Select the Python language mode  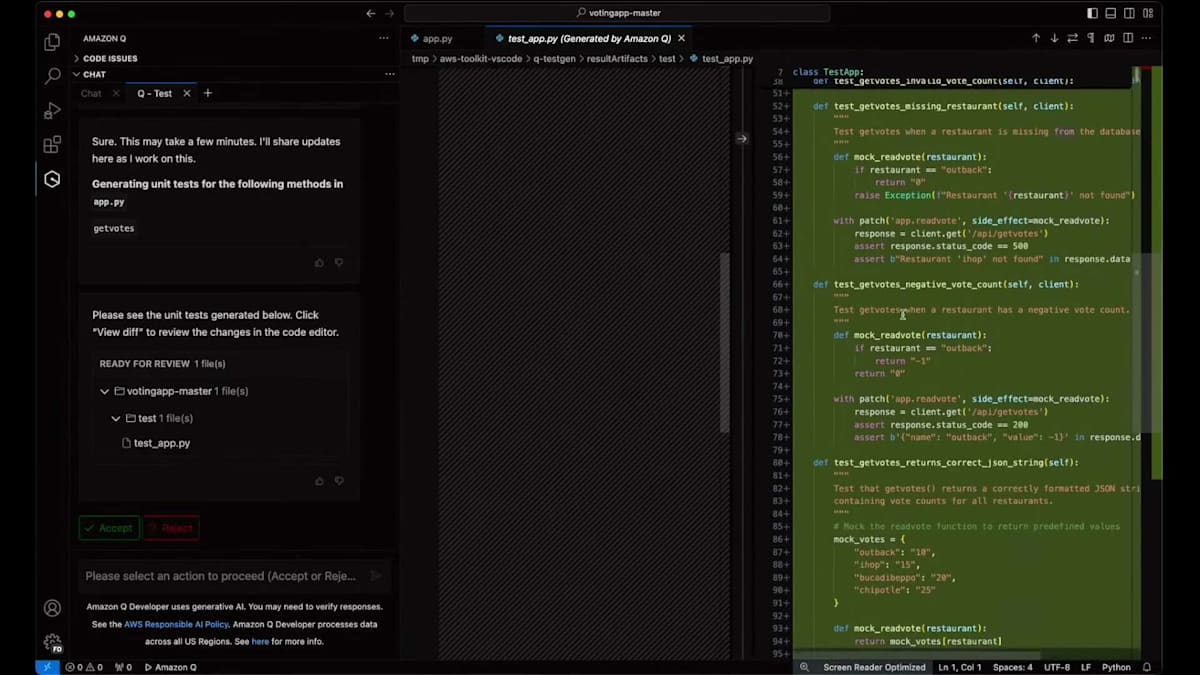pyautogui.click(x=1116, y=667)
